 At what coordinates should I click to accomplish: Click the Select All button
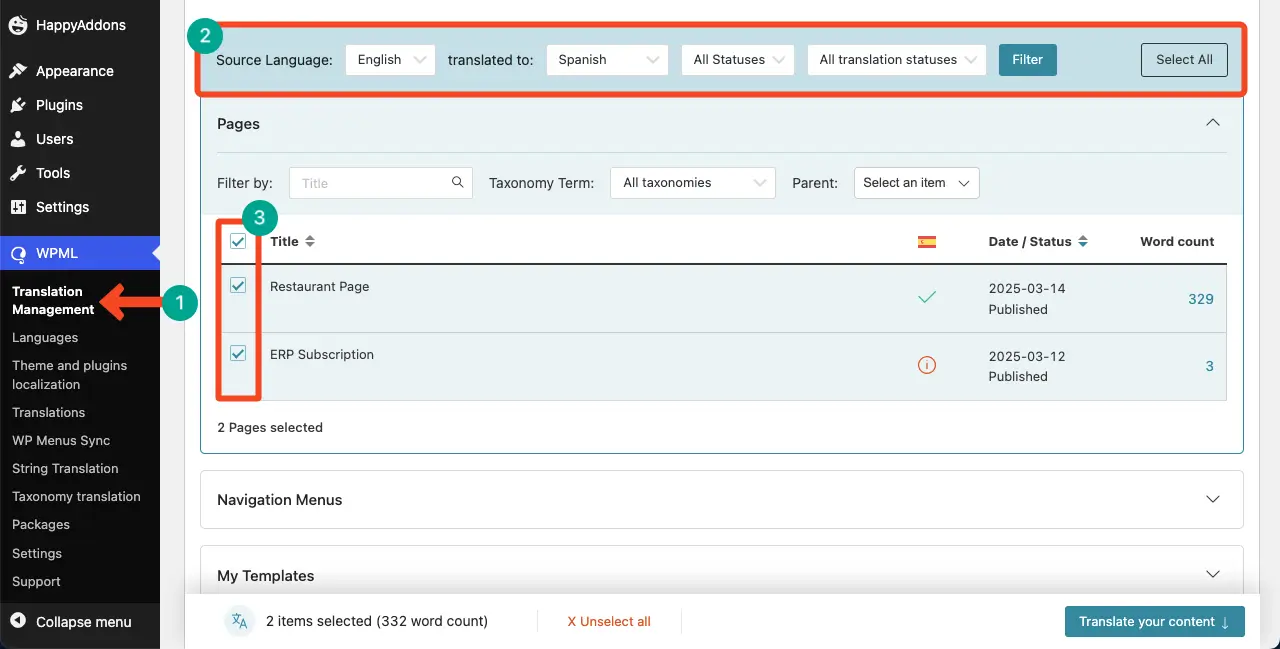(x=1185, y=59)
